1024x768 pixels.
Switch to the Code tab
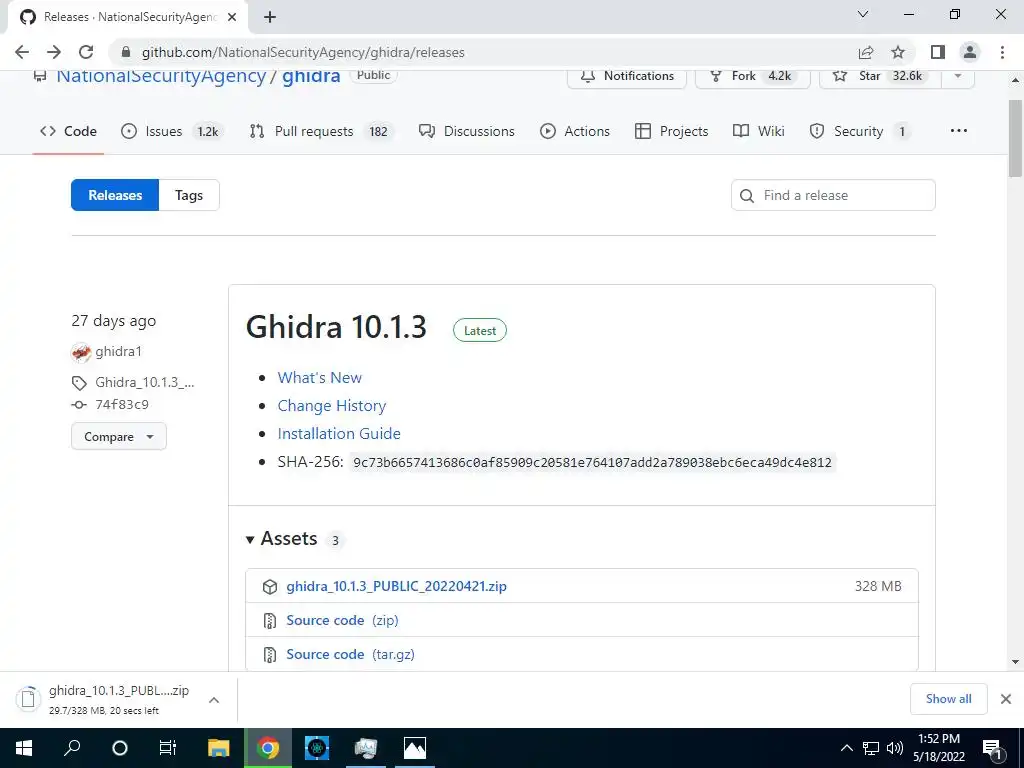(68, 131)
